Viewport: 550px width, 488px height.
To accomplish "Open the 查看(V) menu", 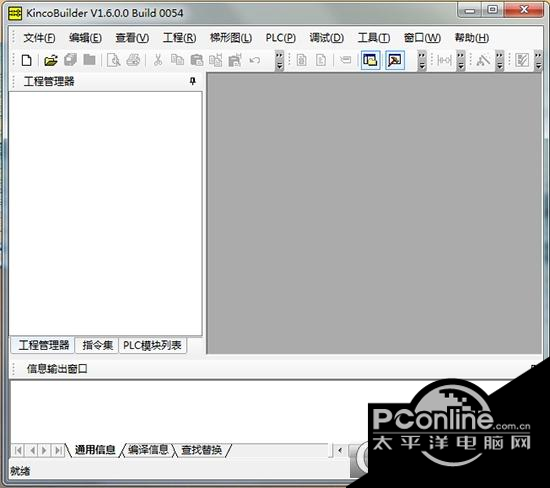I will click(132, 38).
